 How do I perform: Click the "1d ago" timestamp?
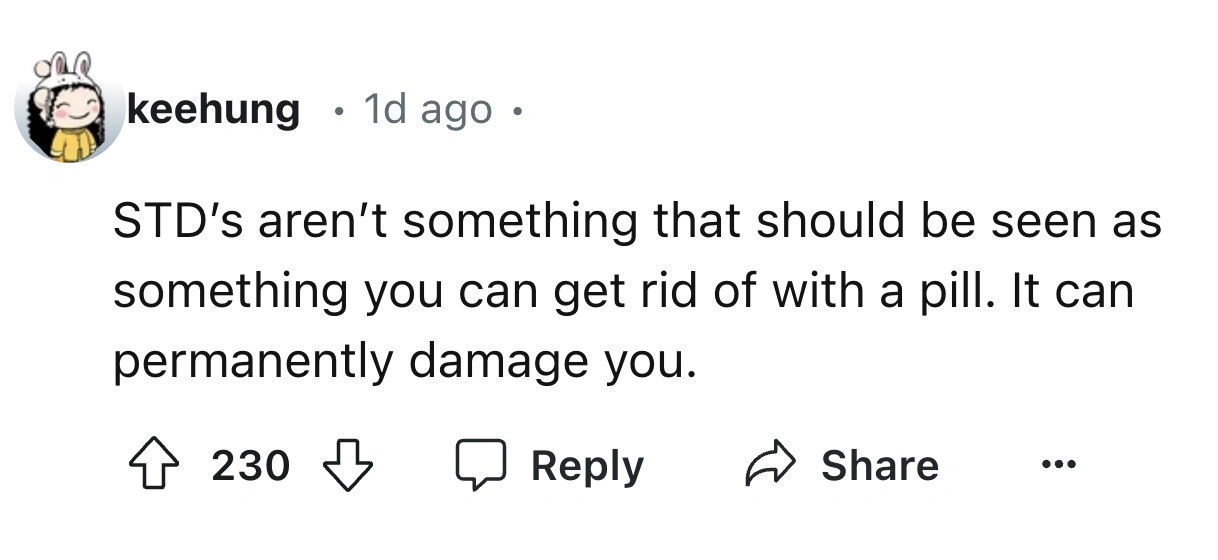point(428,109)
